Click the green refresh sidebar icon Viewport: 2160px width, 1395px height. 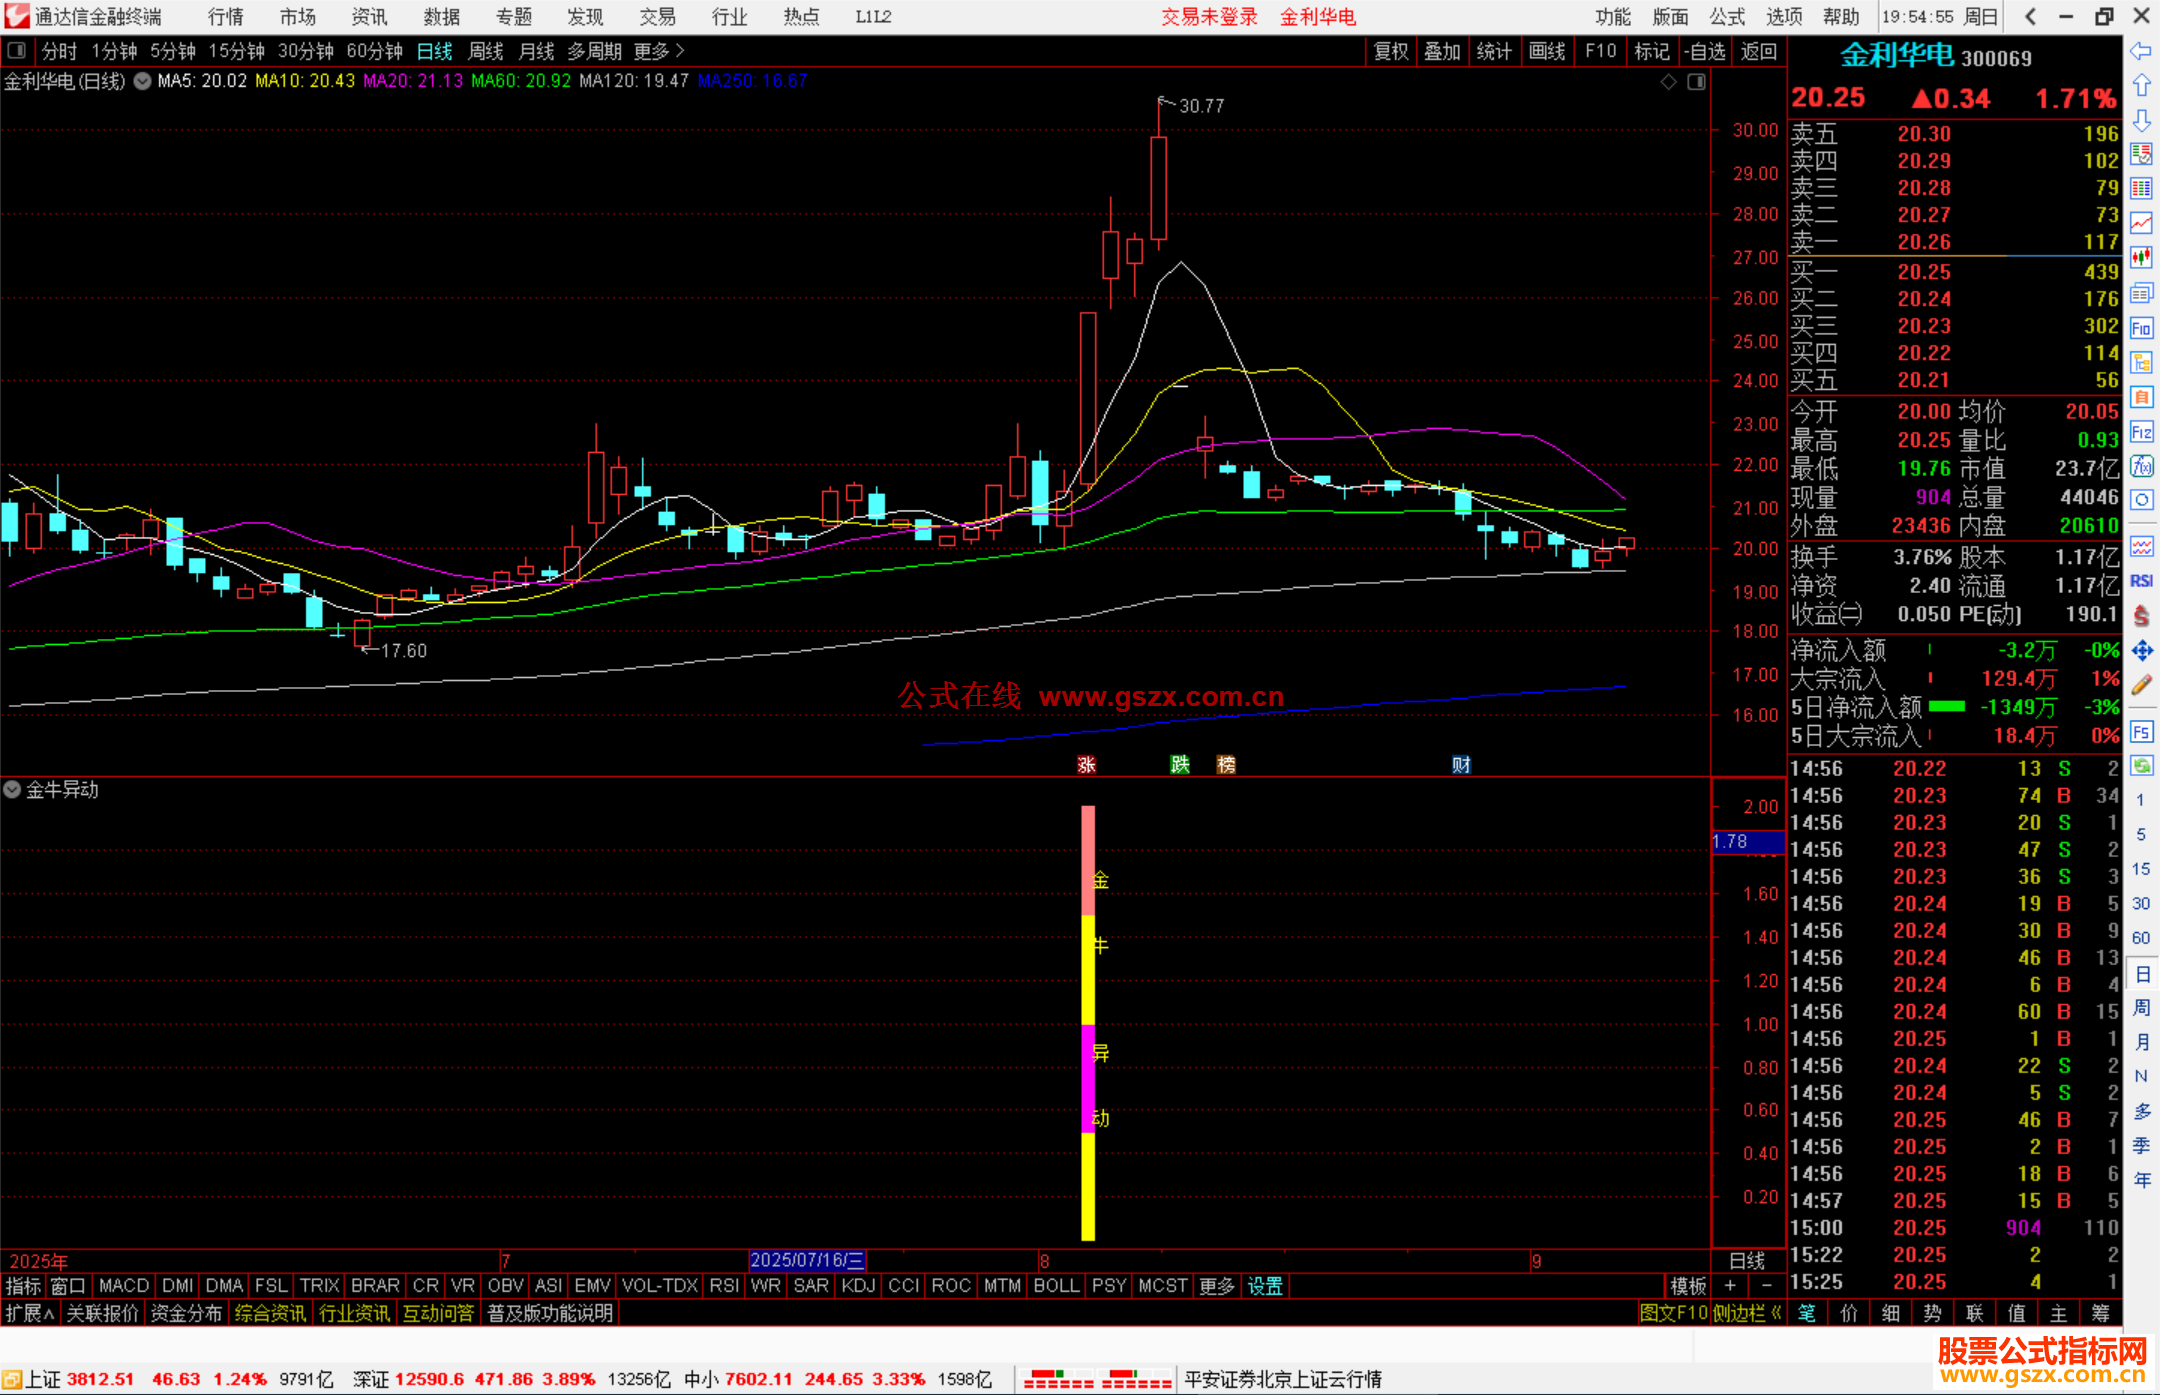tap(2141, 766)
